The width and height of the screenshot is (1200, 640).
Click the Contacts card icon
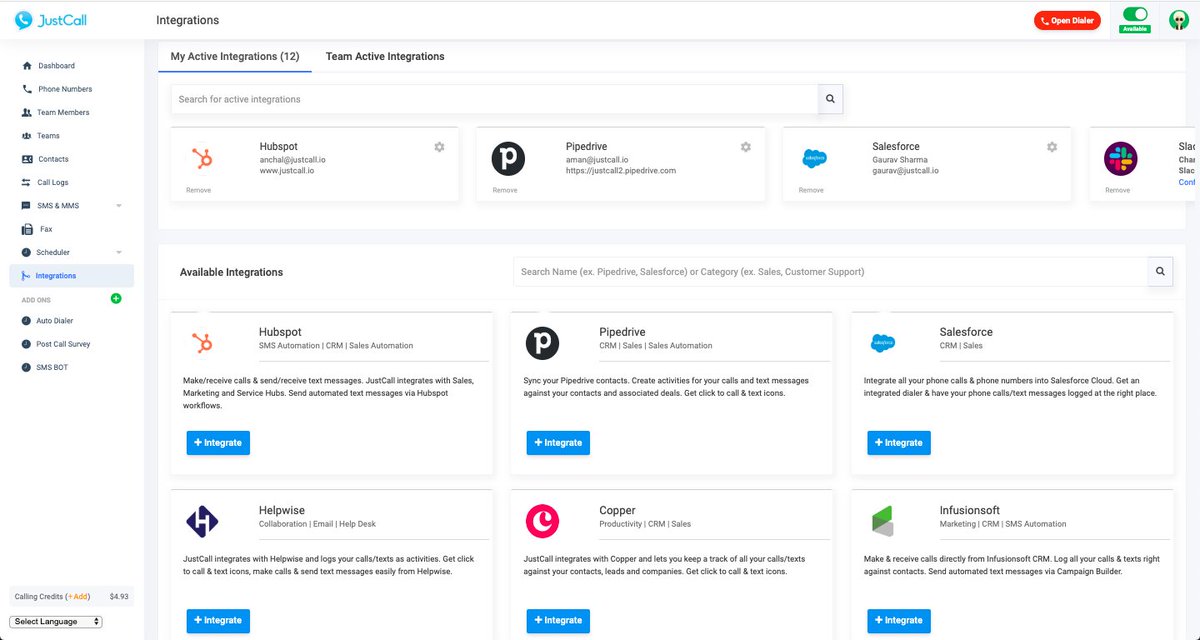[27, 159]
